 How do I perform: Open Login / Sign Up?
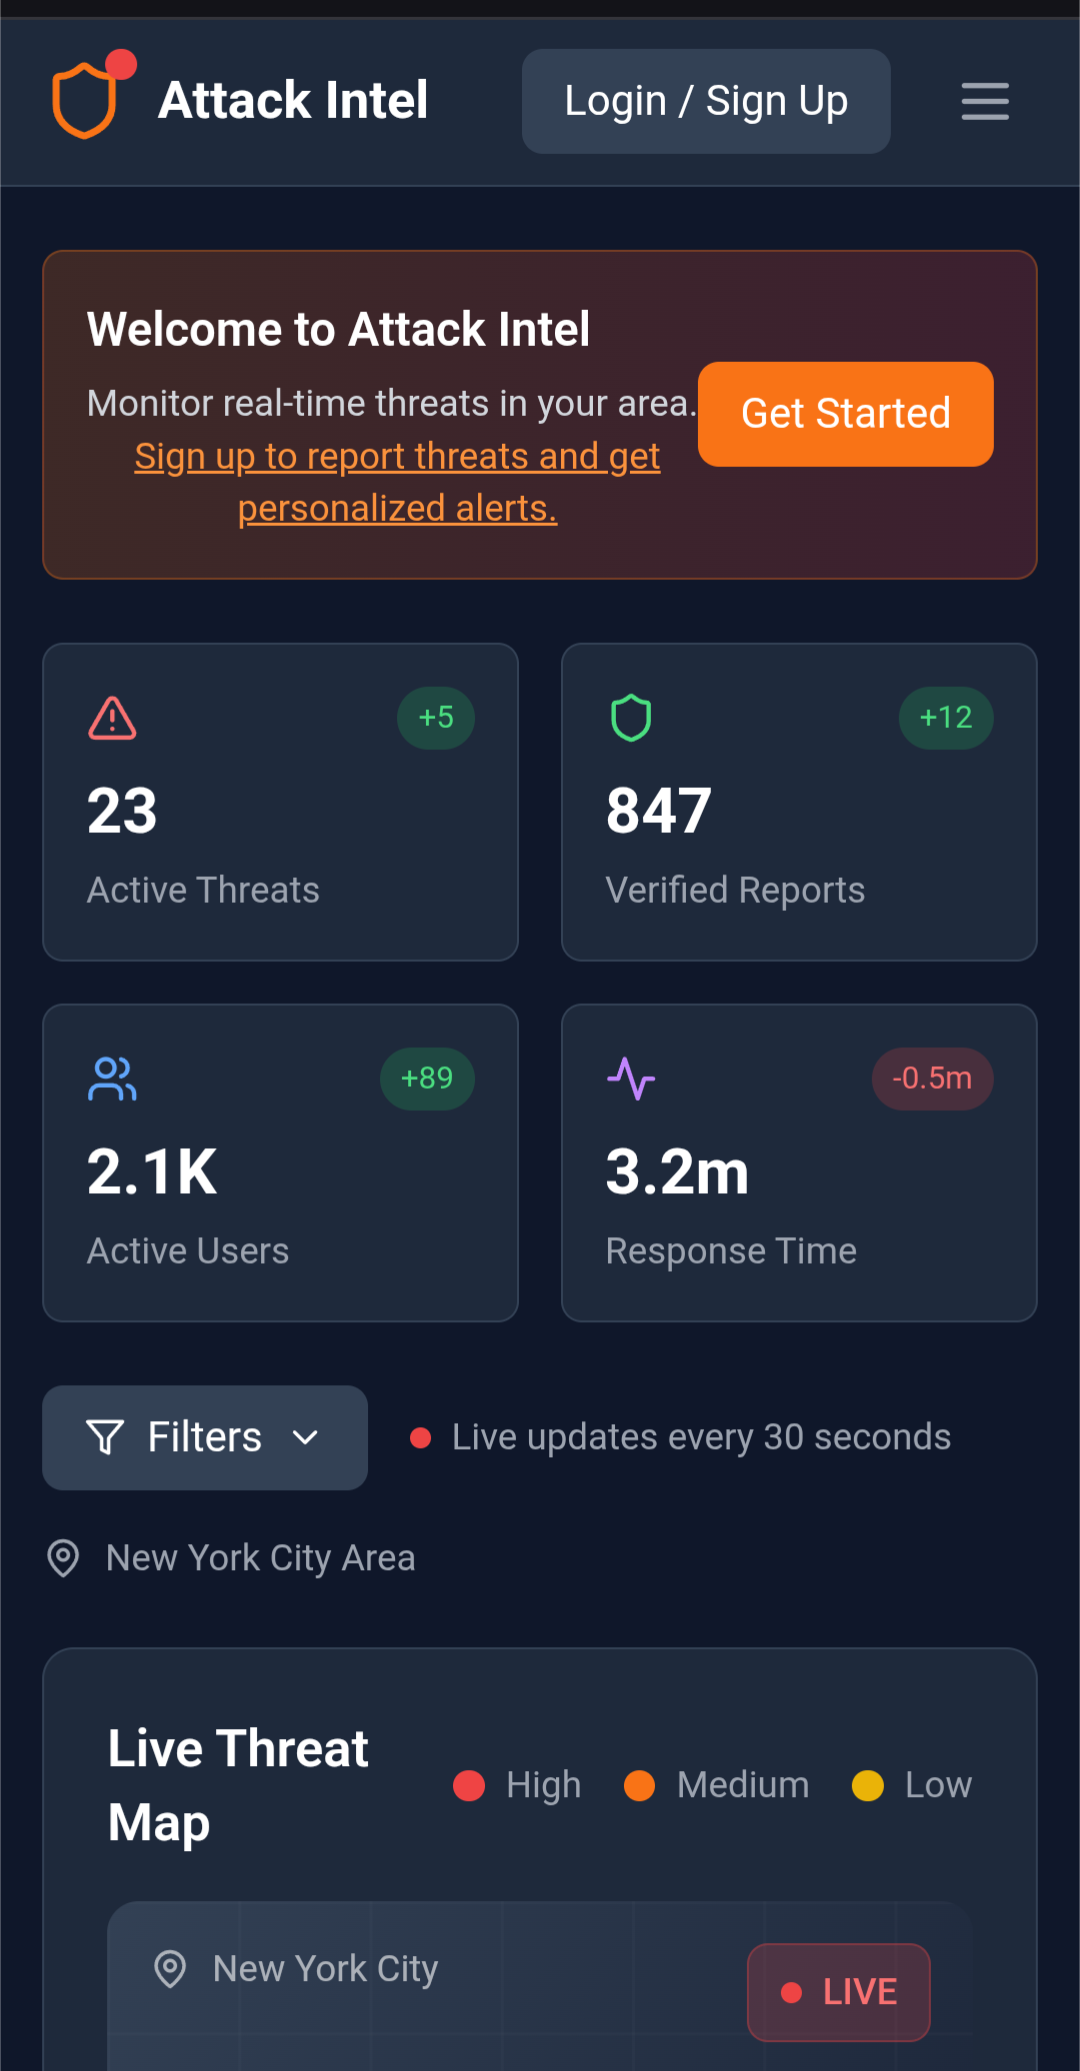(705, 101)
